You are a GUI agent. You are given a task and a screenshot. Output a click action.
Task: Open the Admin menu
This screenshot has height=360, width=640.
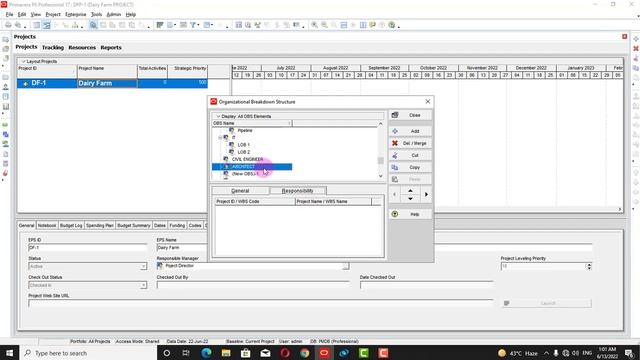click(113, 14)
